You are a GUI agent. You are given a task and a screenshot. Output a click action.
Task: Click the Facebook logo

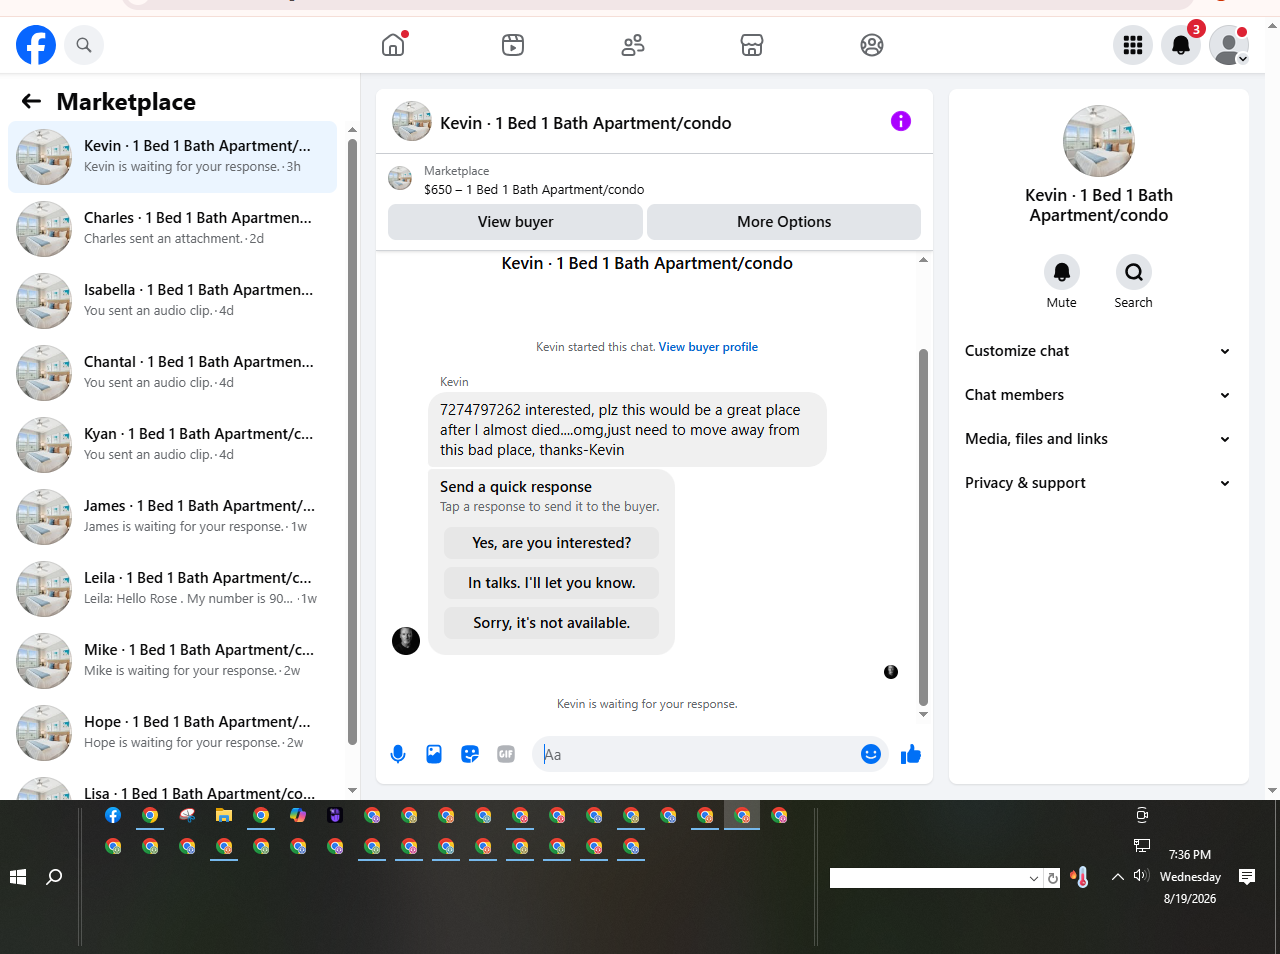tap(36, 45)
